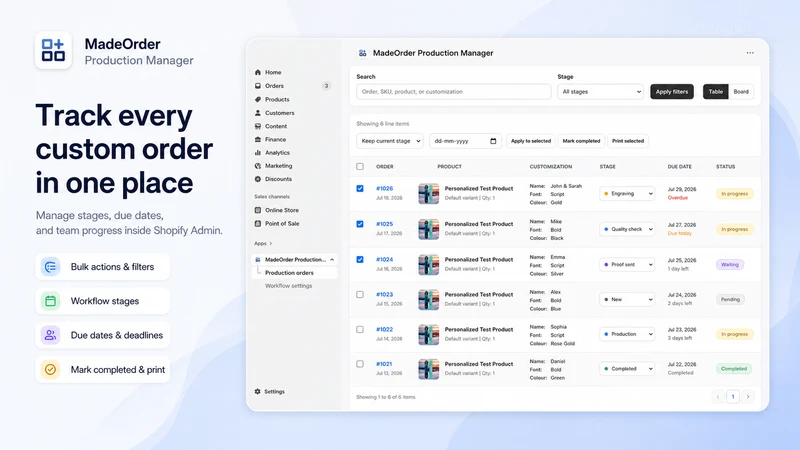Click the Apply filters button
800x450 pixels.
click(671, 92)
